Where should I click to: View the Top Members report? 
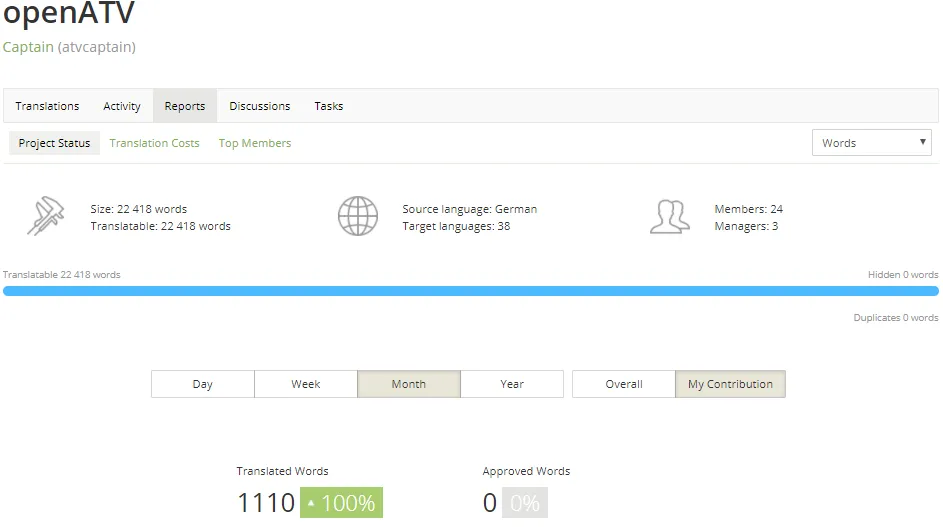(x=255, y=143)
